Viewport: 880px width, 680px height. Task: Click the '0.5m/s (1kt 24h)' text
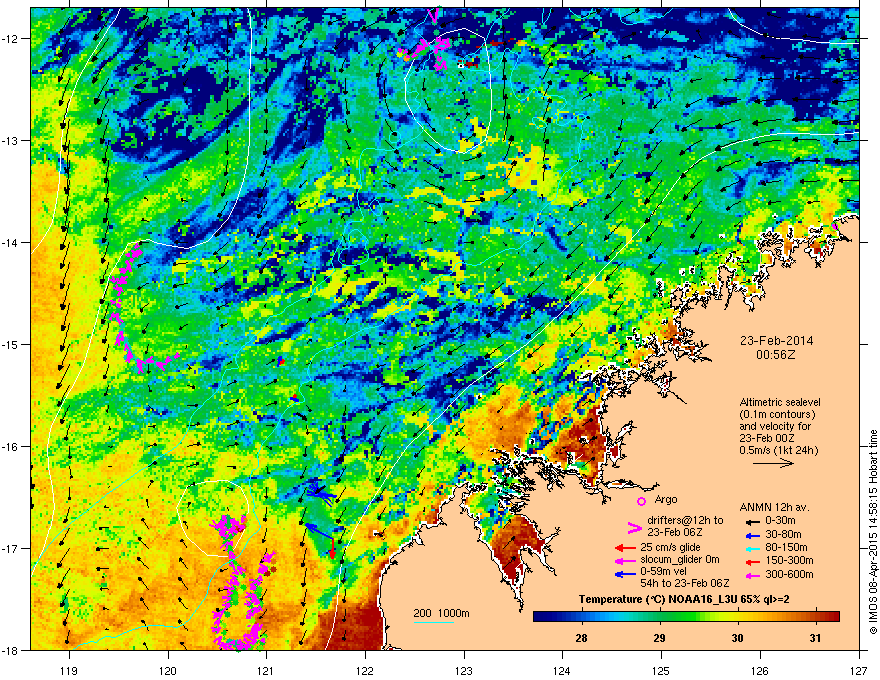tap(778, 450)
